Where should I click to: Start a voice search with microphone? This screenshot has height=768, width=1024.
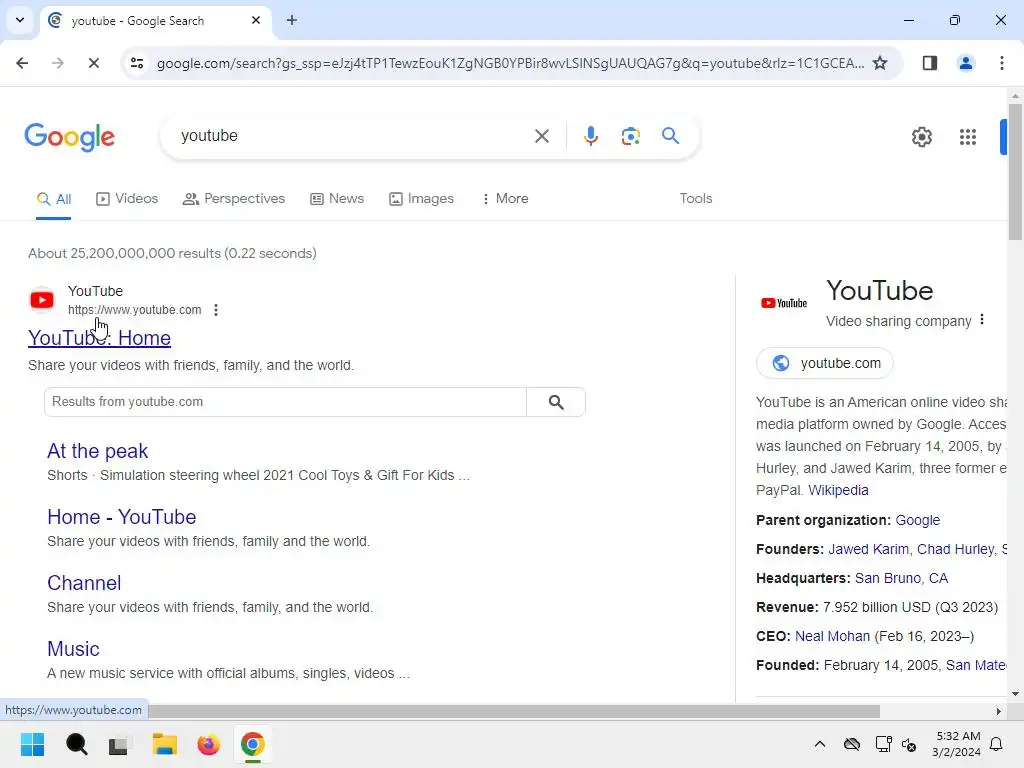click(591, 136)
